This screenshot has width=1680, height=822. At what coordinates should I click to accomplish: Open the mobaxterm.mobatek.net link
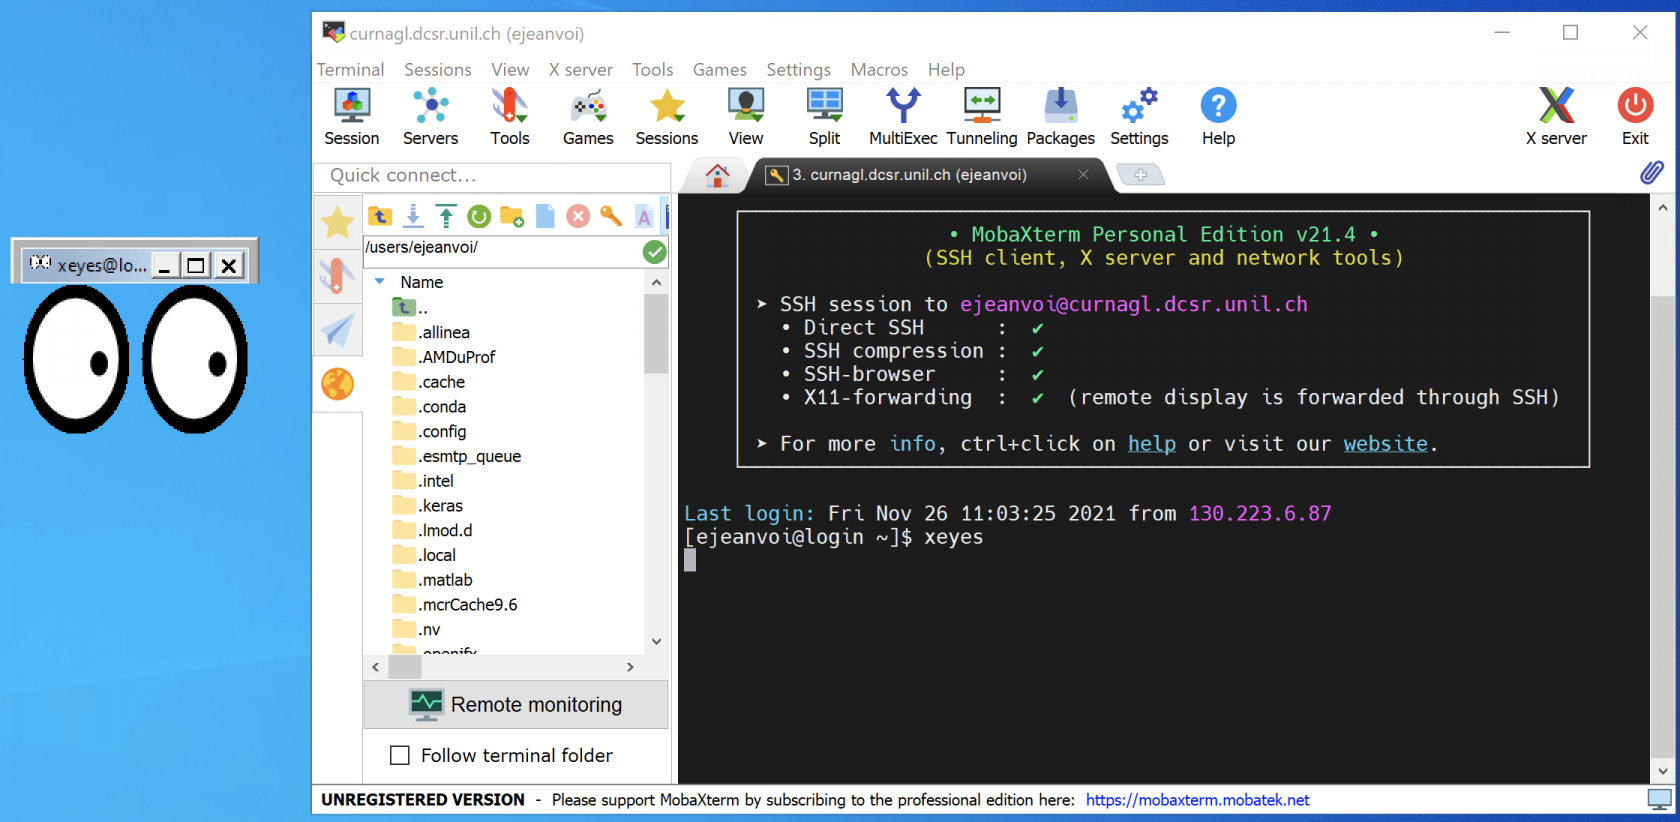click(x=1197, y=800)
